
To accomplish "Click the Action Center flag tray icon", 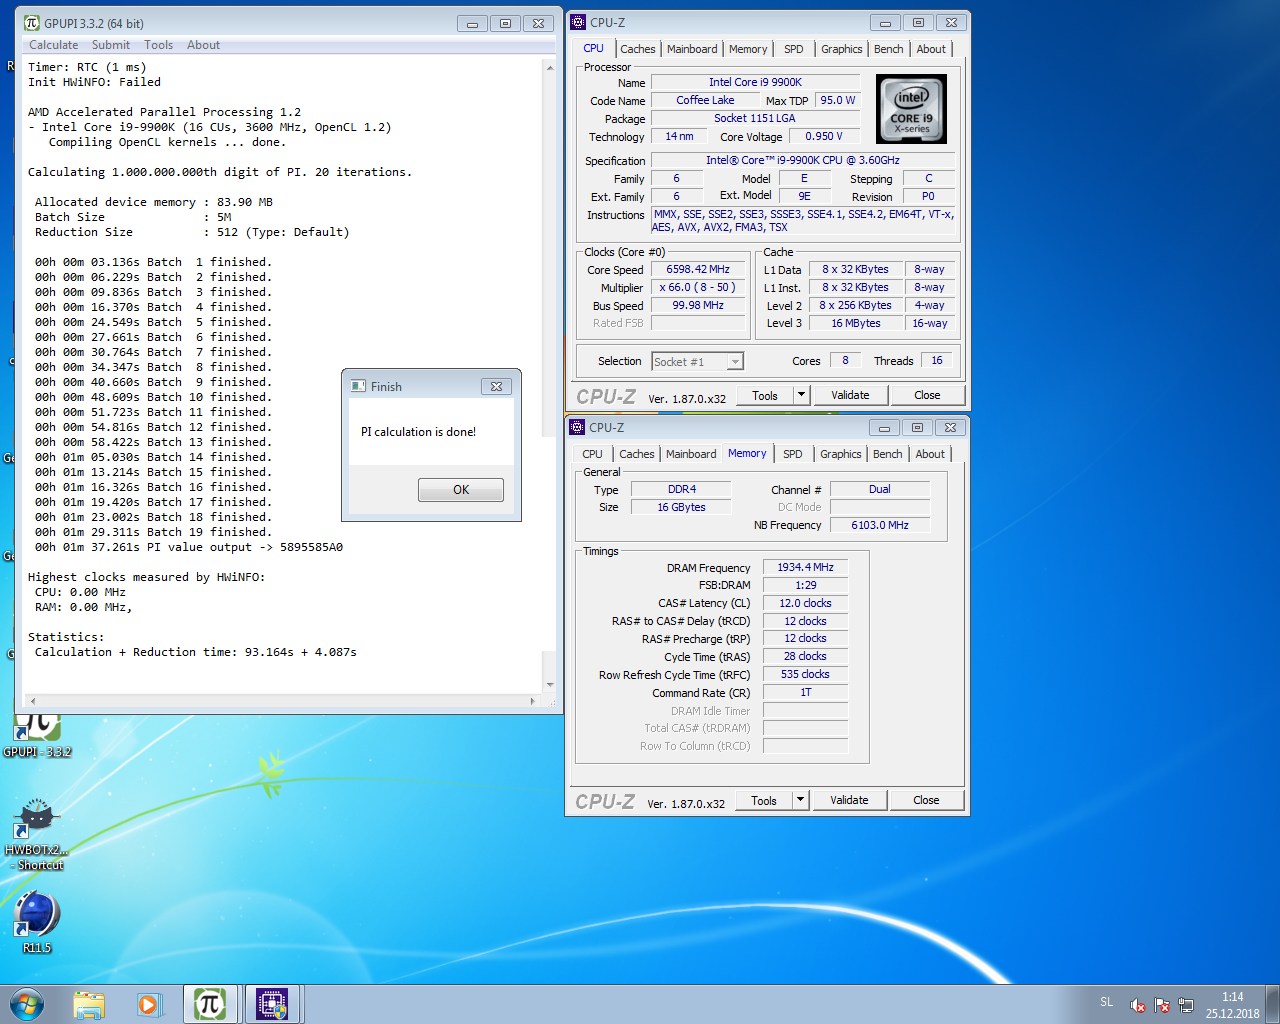I will 1162,1005.
